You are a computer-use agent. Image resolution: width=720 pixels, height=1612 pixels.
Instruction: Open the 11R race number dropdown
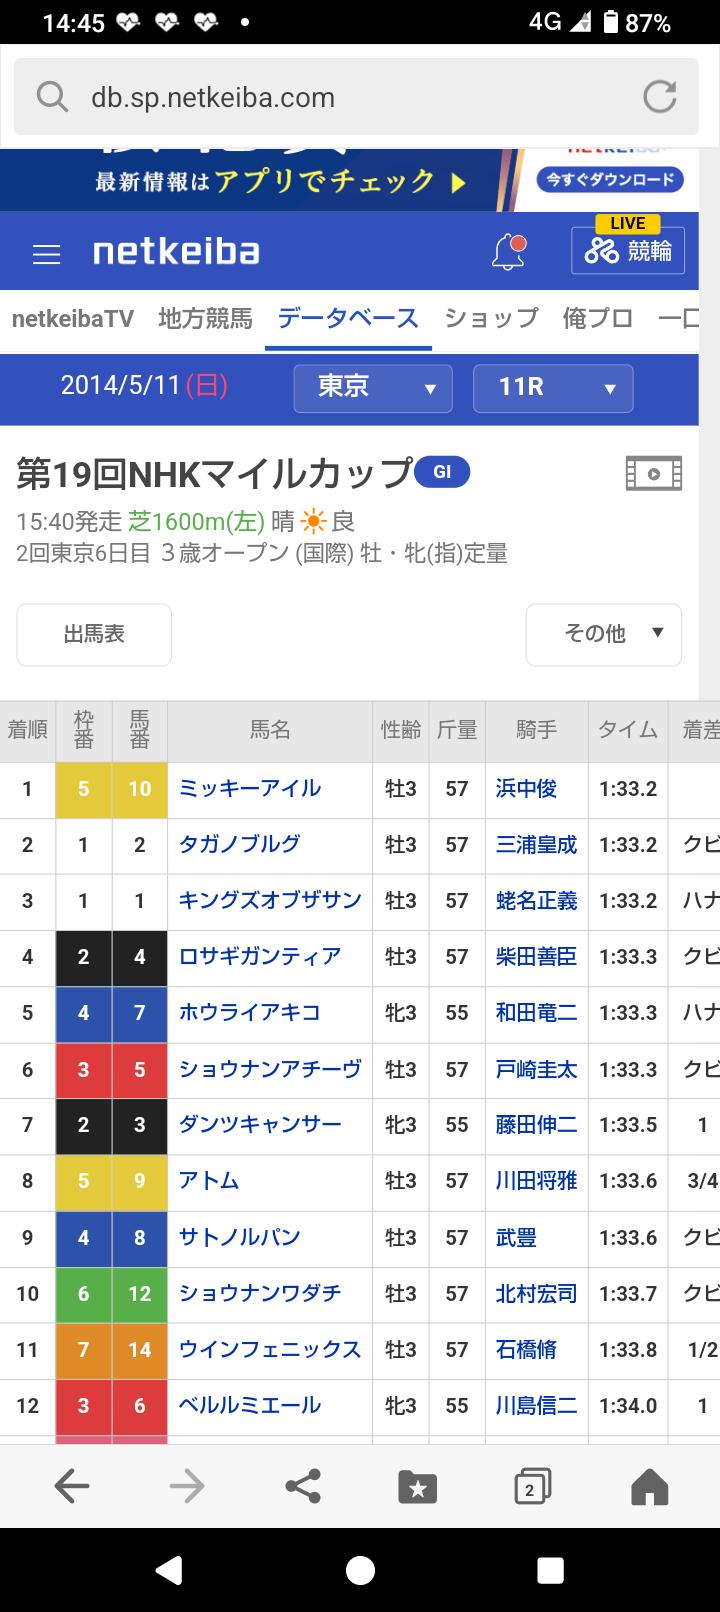tap(553, 388)
